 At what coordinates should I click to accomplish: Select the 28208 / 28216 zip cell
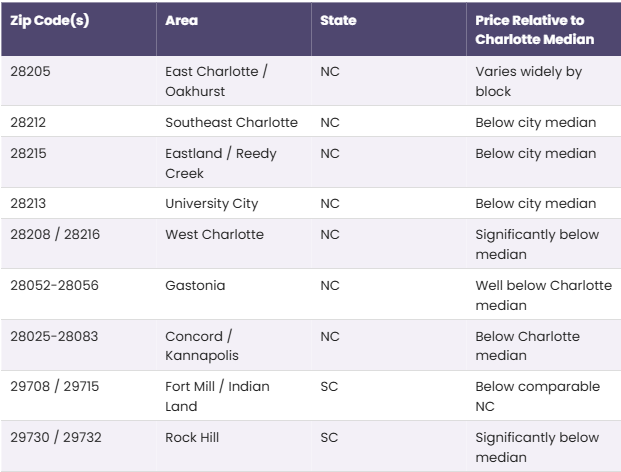tap(55, 235)
